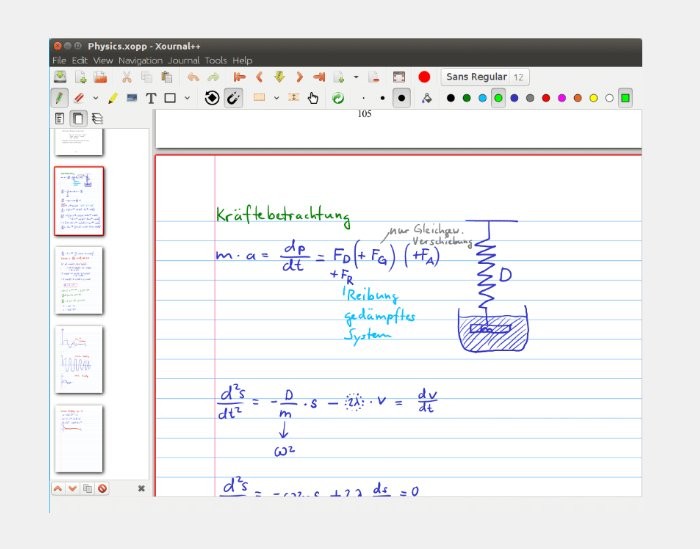
Task: Expand the selection tool dropdown arrow
Action: pyautogui.click(x=277, y=98)
